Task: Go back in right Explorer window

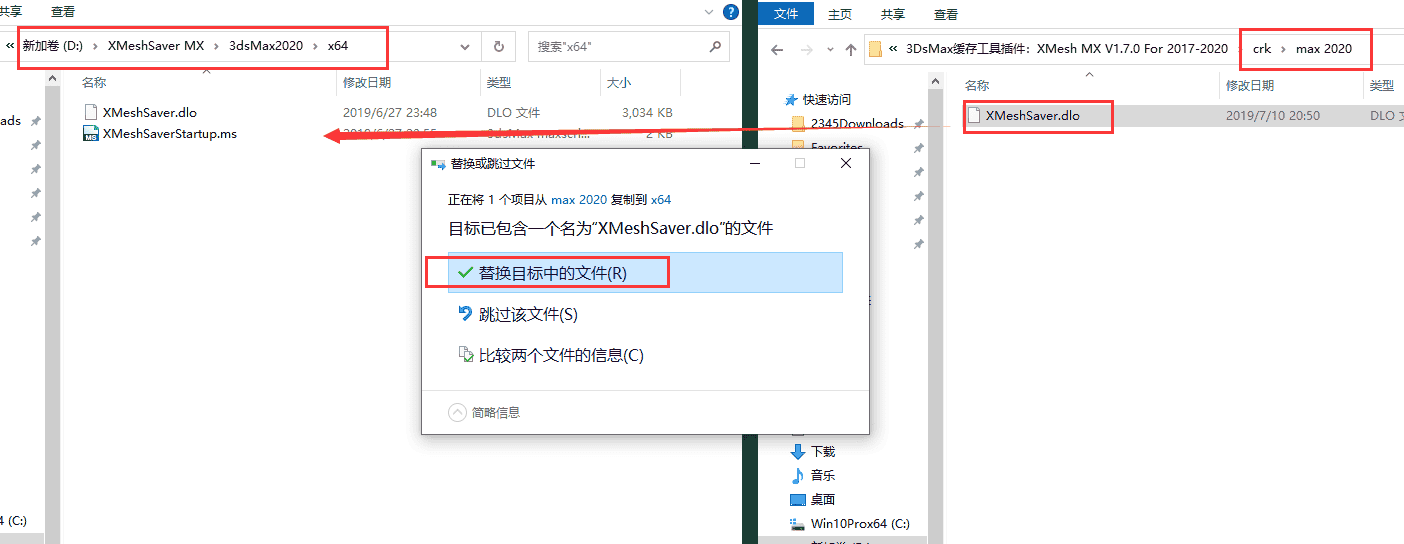Action: (x=776, y=49)
